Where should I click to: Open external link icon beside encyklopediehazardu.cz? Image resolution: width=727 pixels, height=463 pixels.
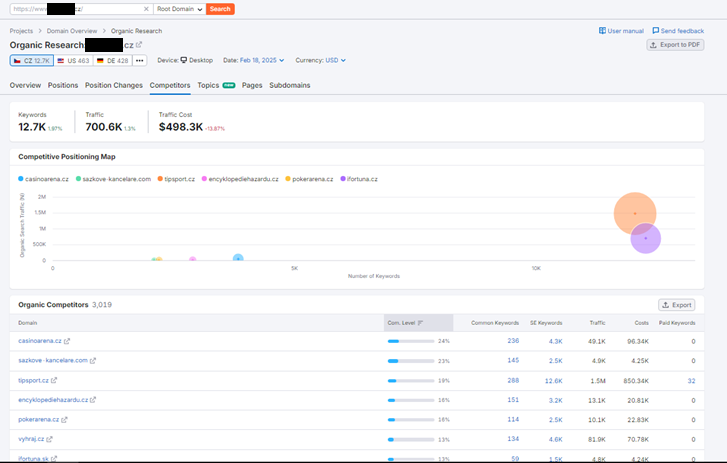click(x=93, y=400)
